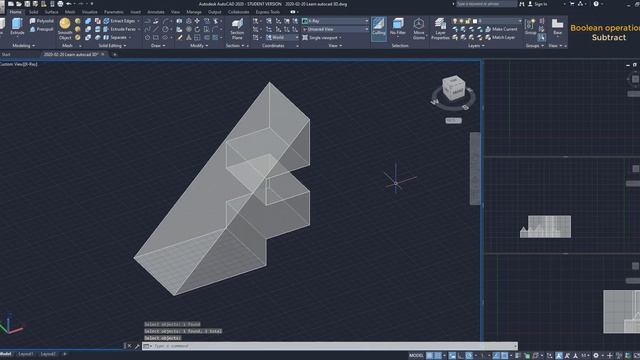Viewport: 640px width, 360px height.
Task: Click the Smooth Object mesh tool
Action: (64, 29)
